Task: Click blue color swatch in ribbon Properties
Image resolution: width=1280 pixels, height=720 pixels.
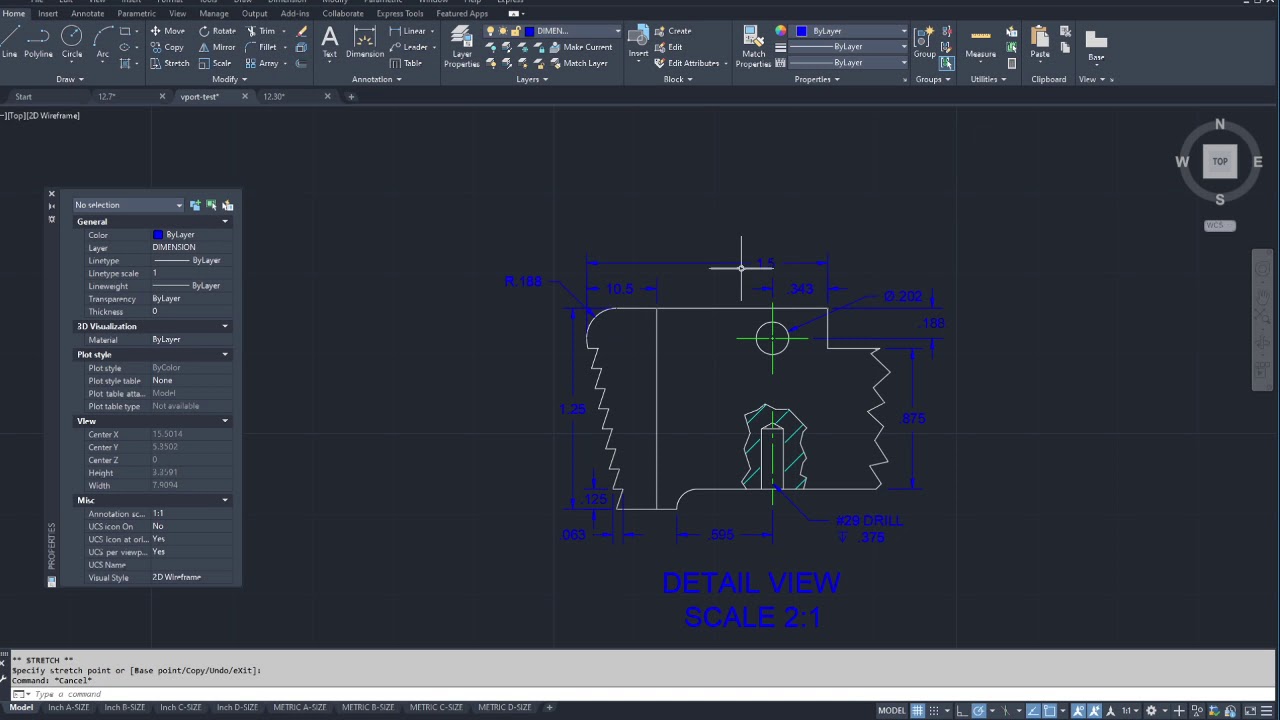Action: point(801,31)
